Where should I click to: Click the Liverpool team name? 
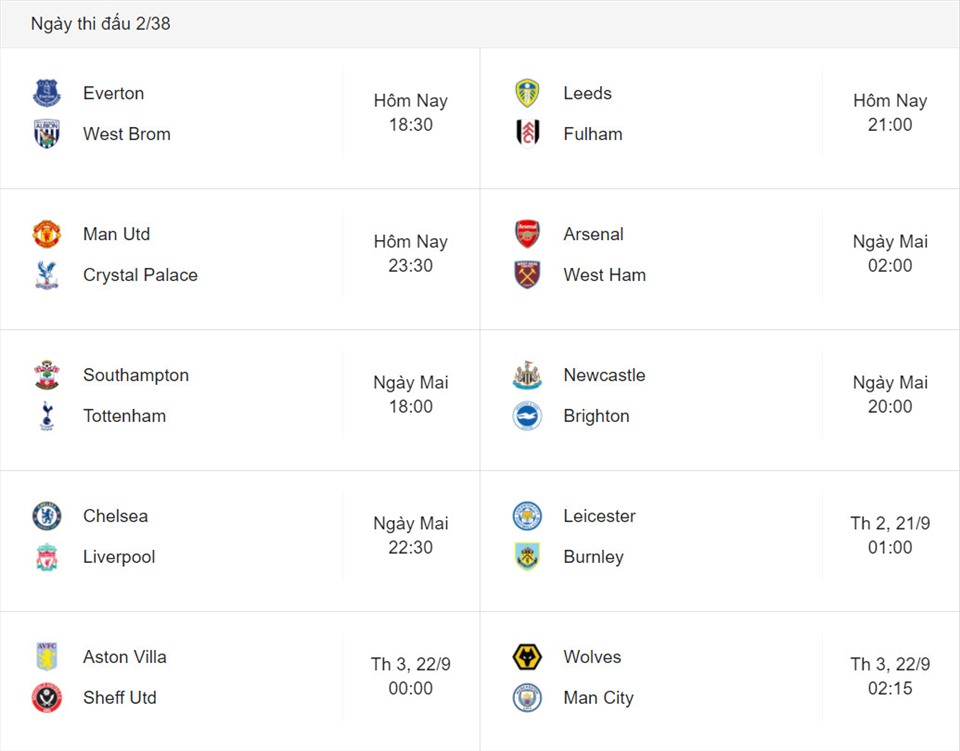tap(119, 557)
